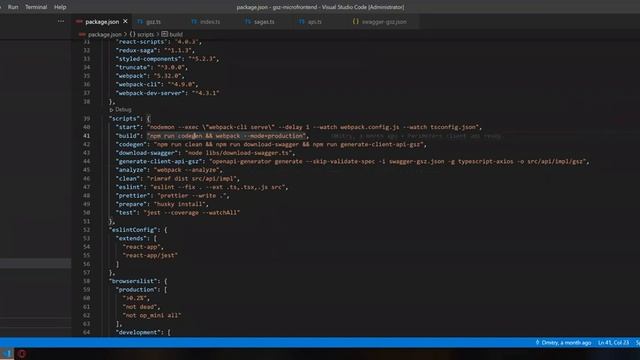This screenshot has width=640, height=360.
Task: Click the "download-swagger" script key
Action: coord(147,153)
